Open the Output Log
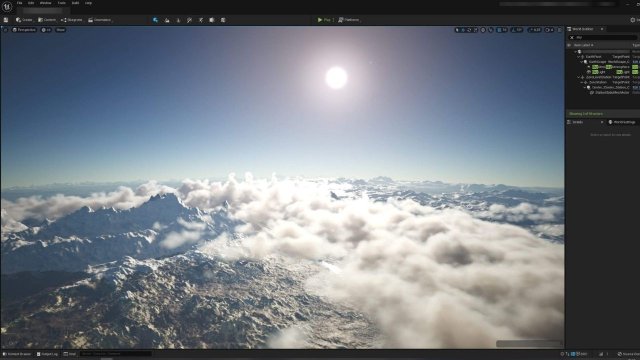640x360 pixels. tap(47, 354)
